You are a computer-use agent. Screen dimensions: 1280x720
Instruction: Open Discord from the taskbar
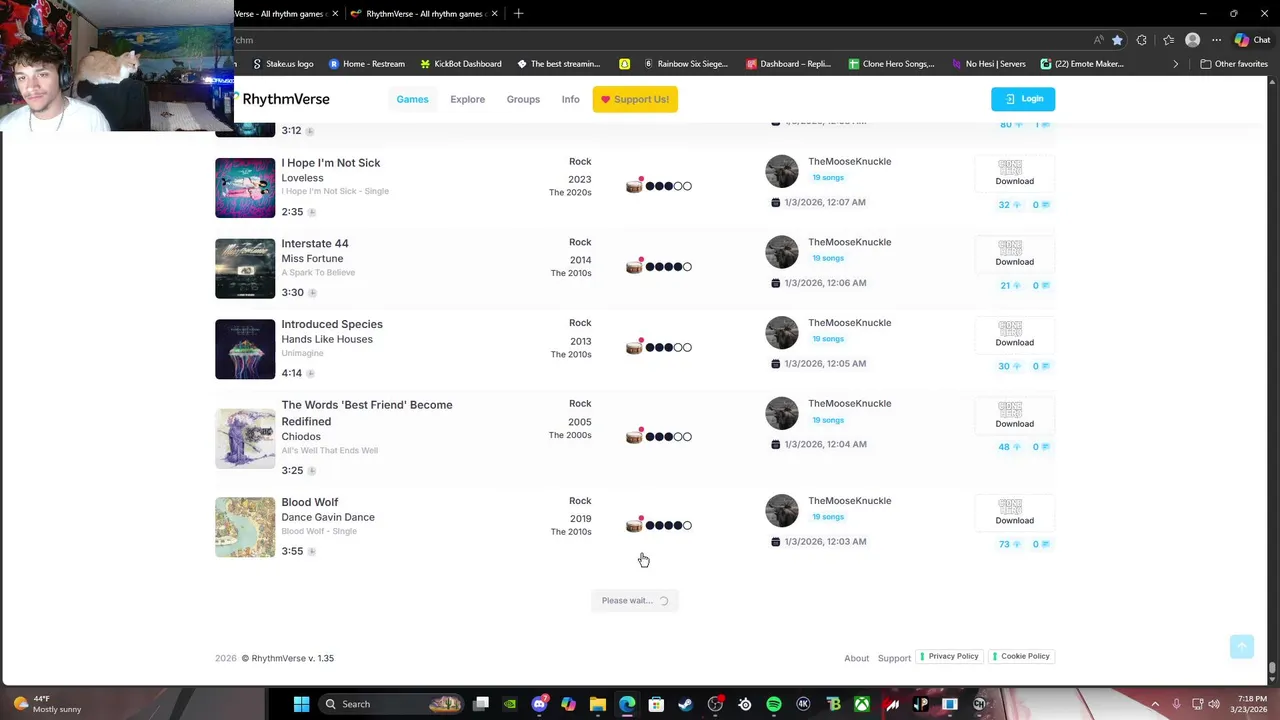click(539, 704)
